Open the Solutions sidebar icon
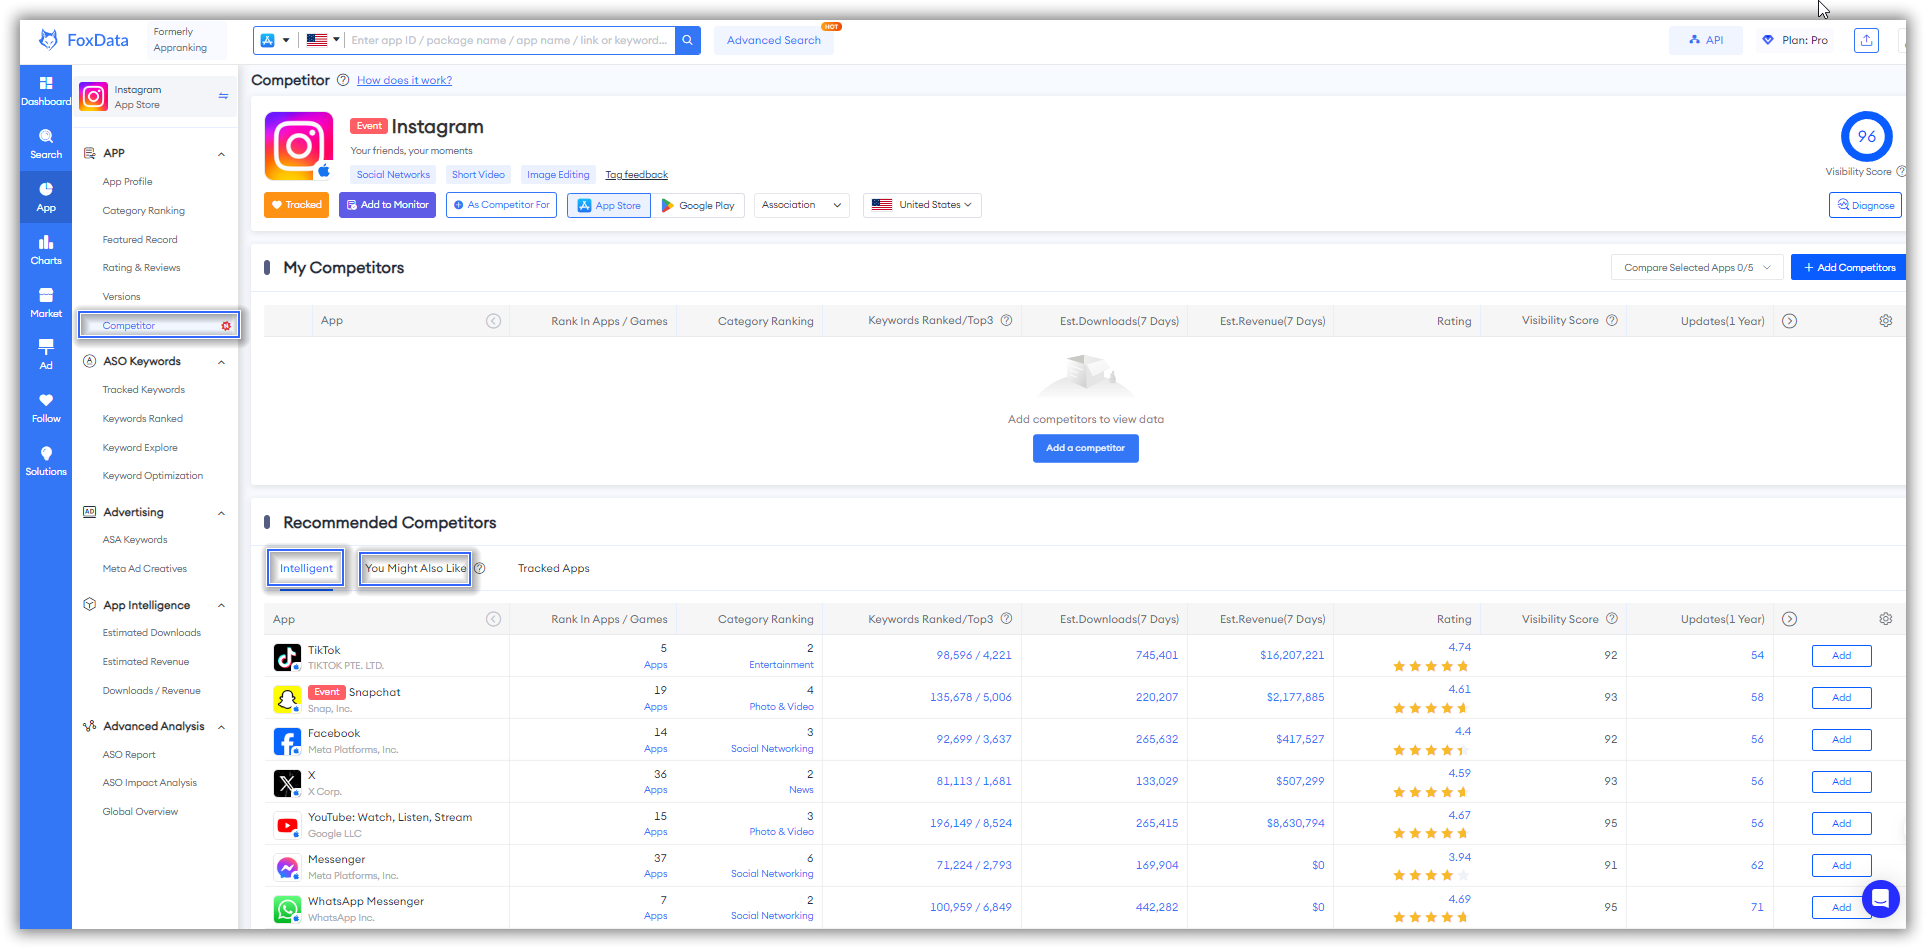Screen dimensions: 1926x949 click(x=46, y=461)
